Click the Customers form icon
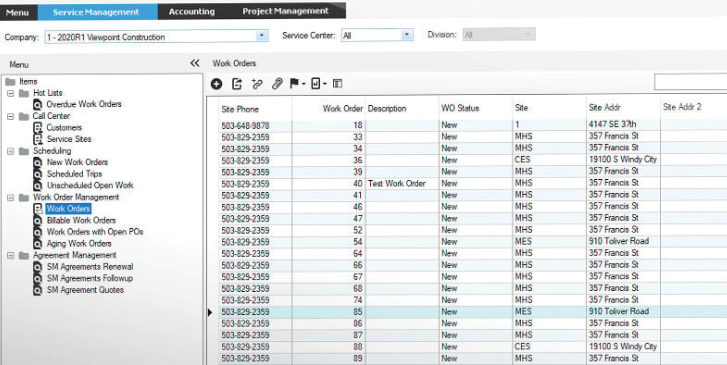This screenshot has height=365, width=727. point(38,128)
